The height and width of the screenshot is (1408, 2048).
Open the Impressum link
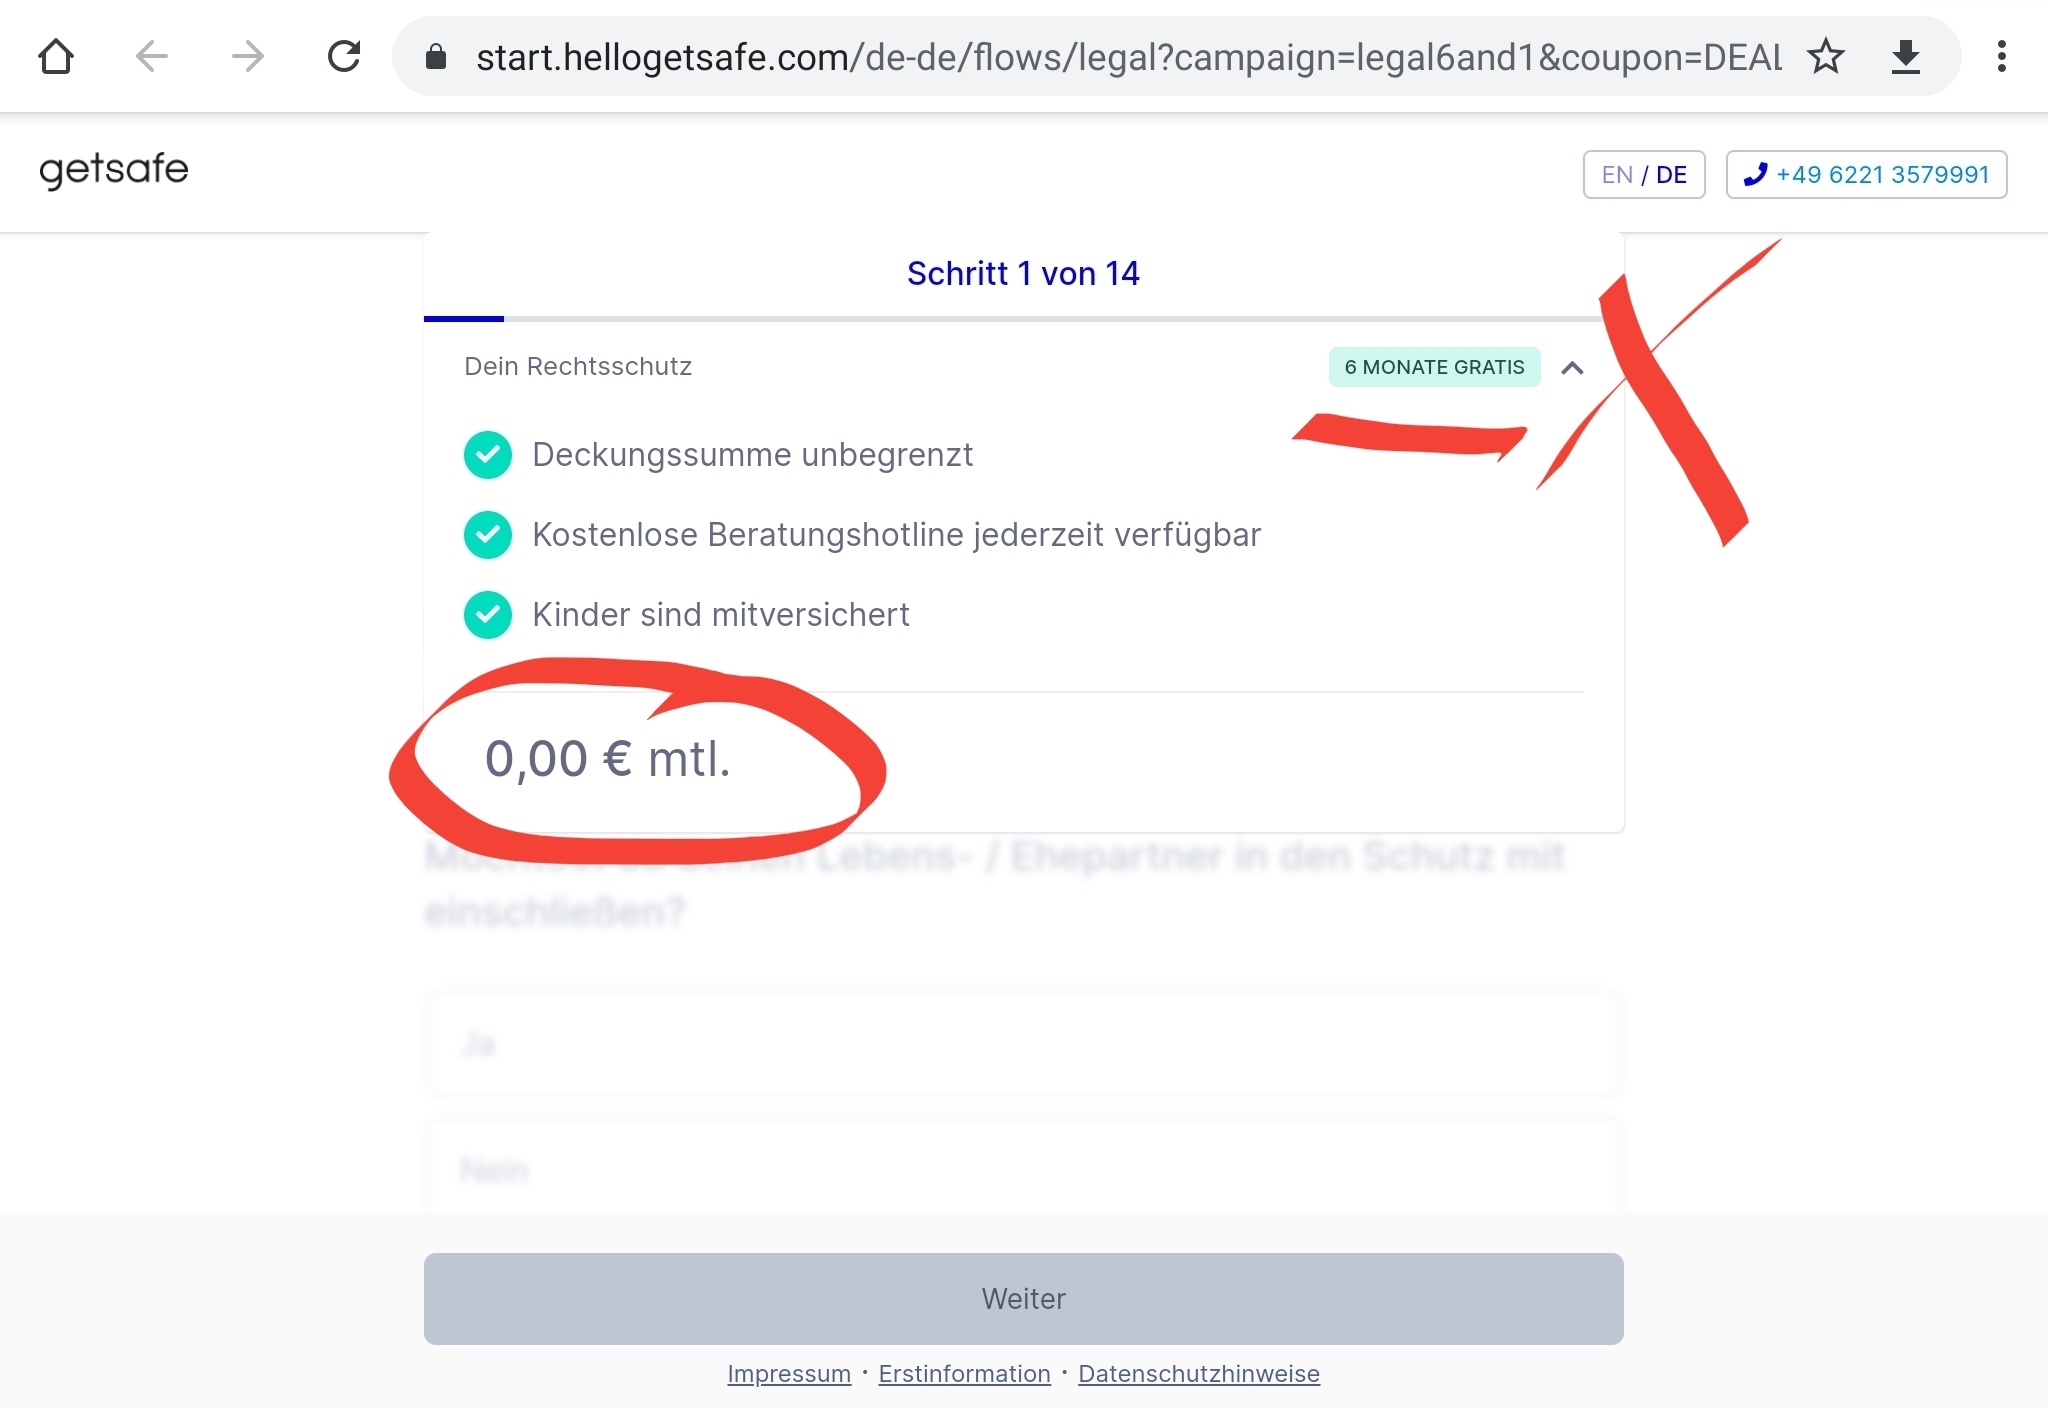click(789, 1374)
